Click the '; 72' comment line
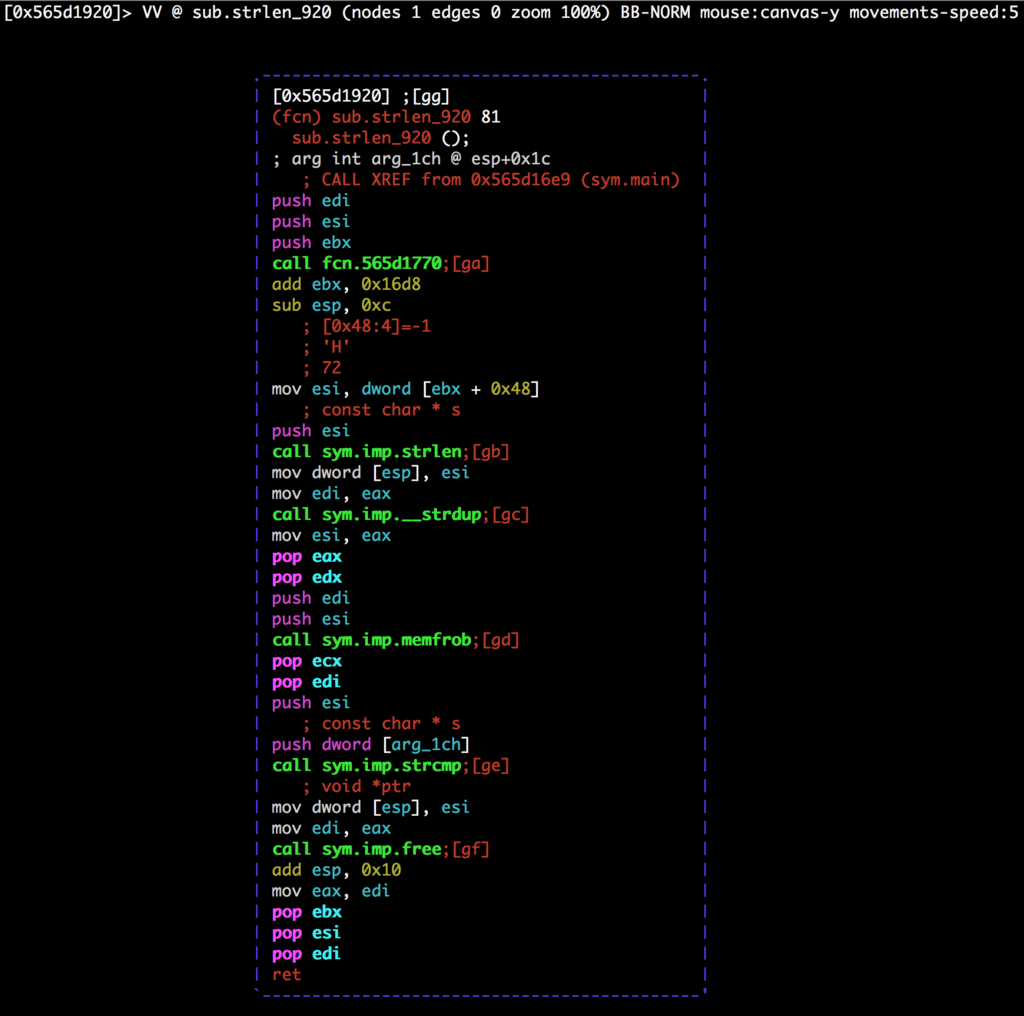 point(322,368)
